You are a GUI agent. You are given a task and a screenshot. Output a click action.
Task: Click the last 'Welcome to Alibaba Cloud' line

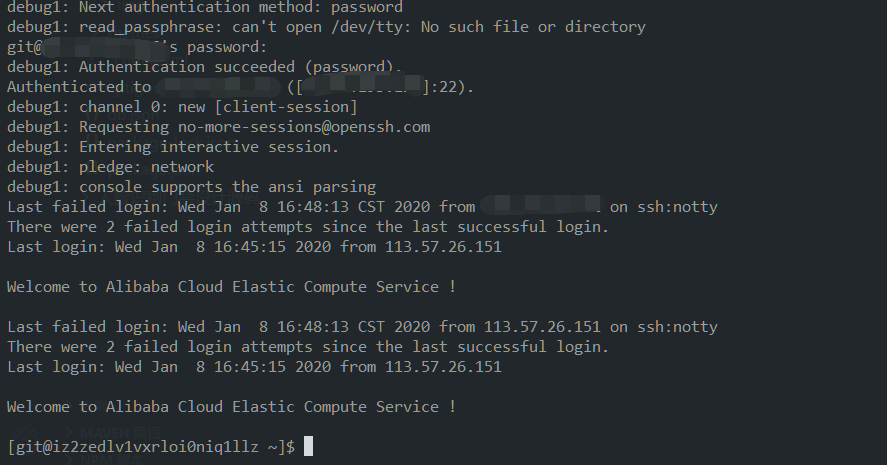[x=231, y=407]
